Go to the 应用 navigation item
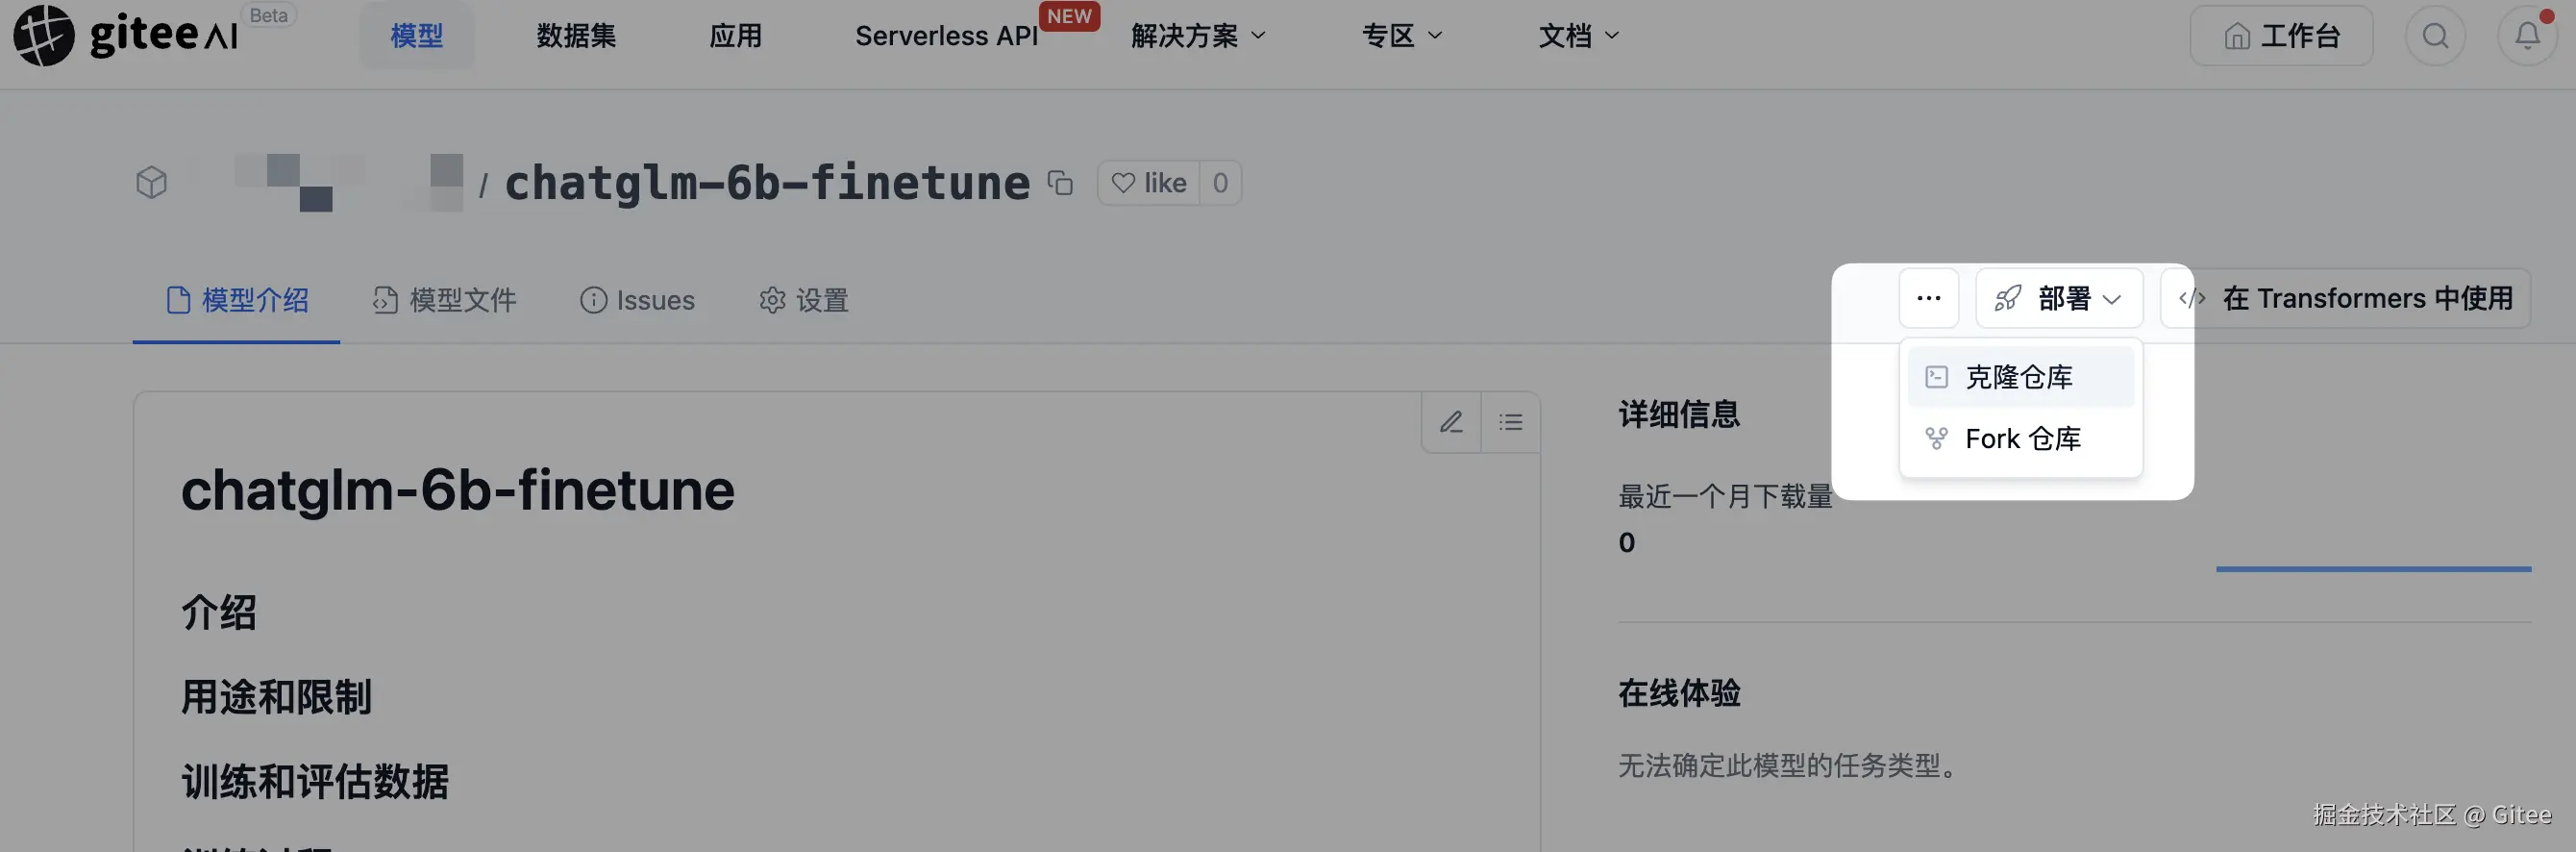Screen dimensions: 2576x852 (735, 36)
